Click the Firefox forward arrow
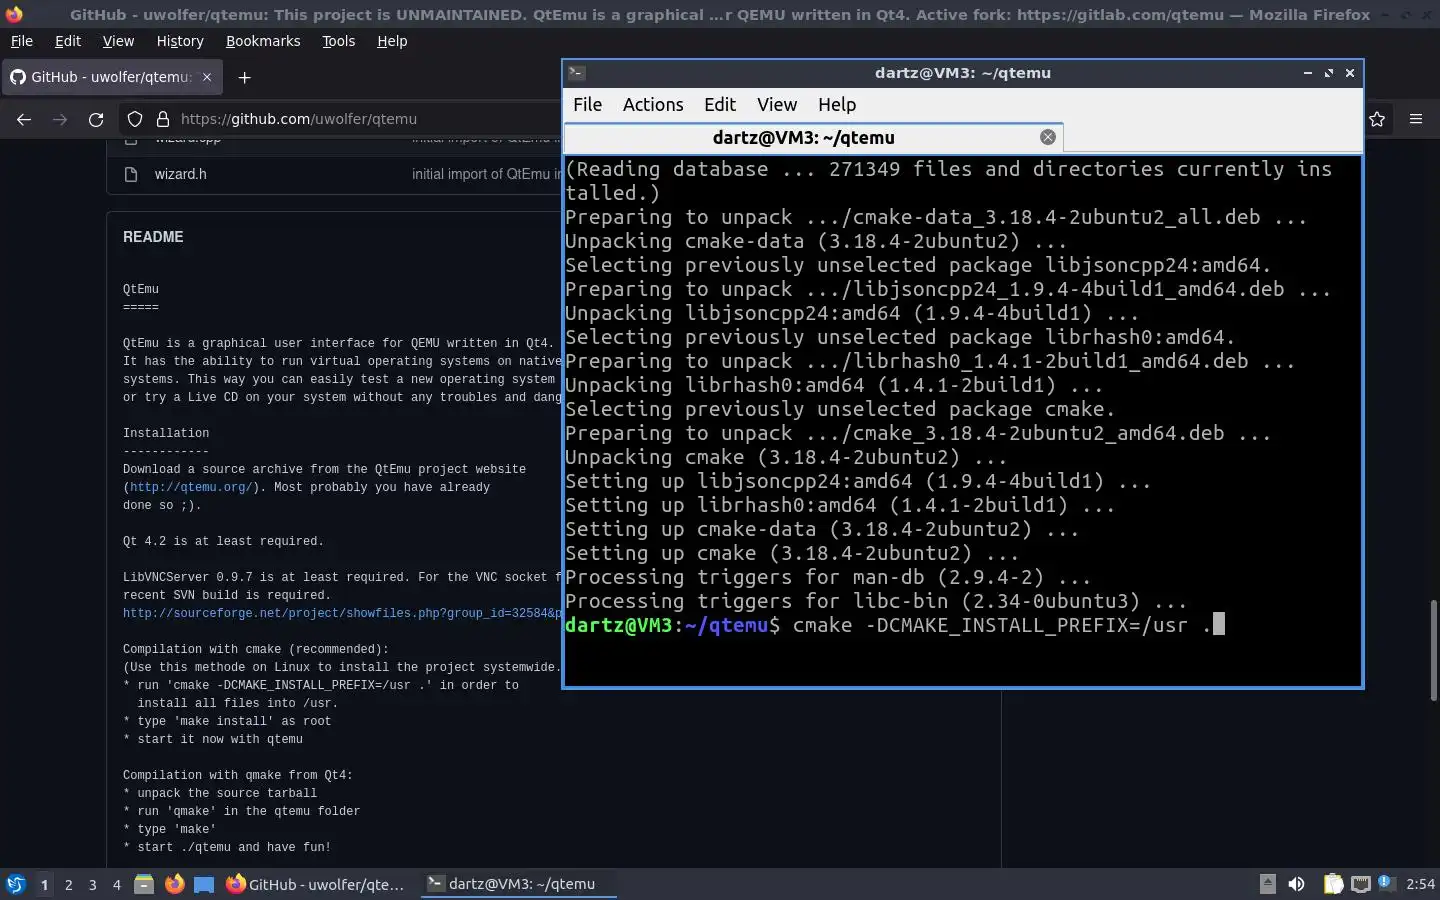The image size is (1440, 900). point(60,119)
